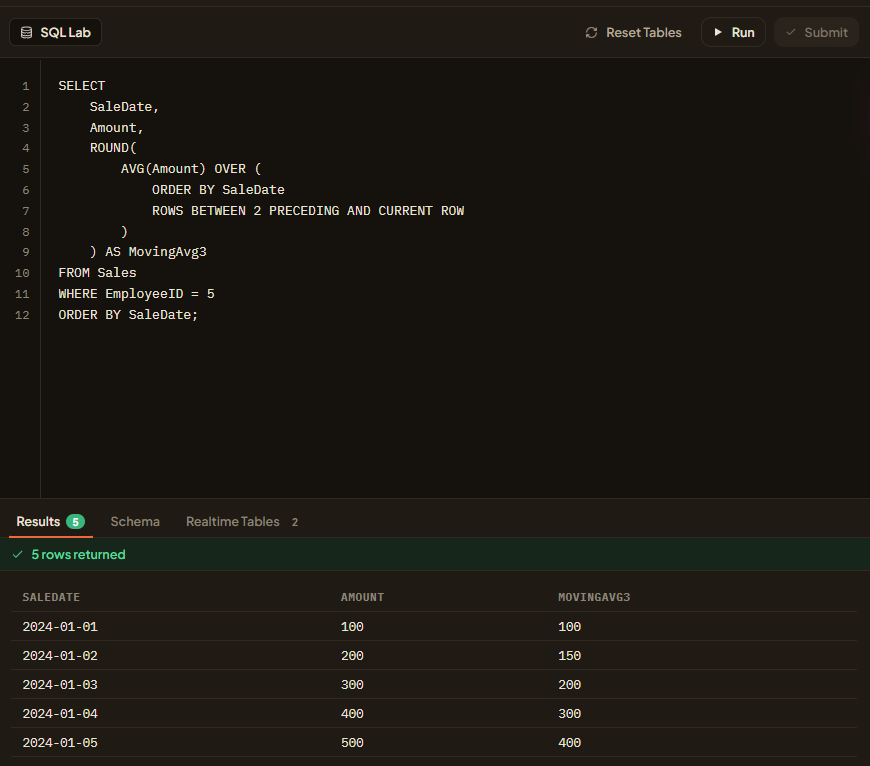Click the amount value 500
The width and height of the screenshot is (870, 766).
pyautogui.click(x=352, y=743)
